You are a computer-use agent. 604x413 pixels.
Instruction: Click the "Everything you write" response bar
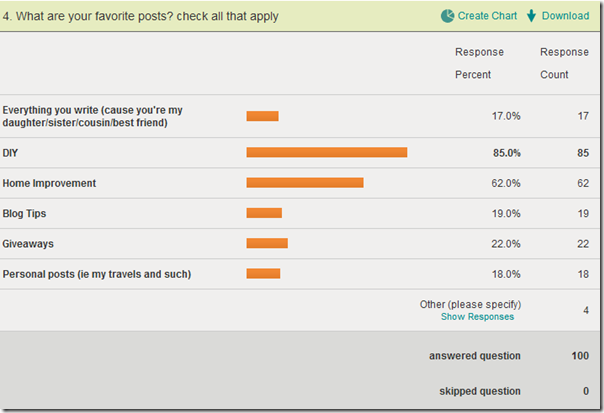point(262,116)
